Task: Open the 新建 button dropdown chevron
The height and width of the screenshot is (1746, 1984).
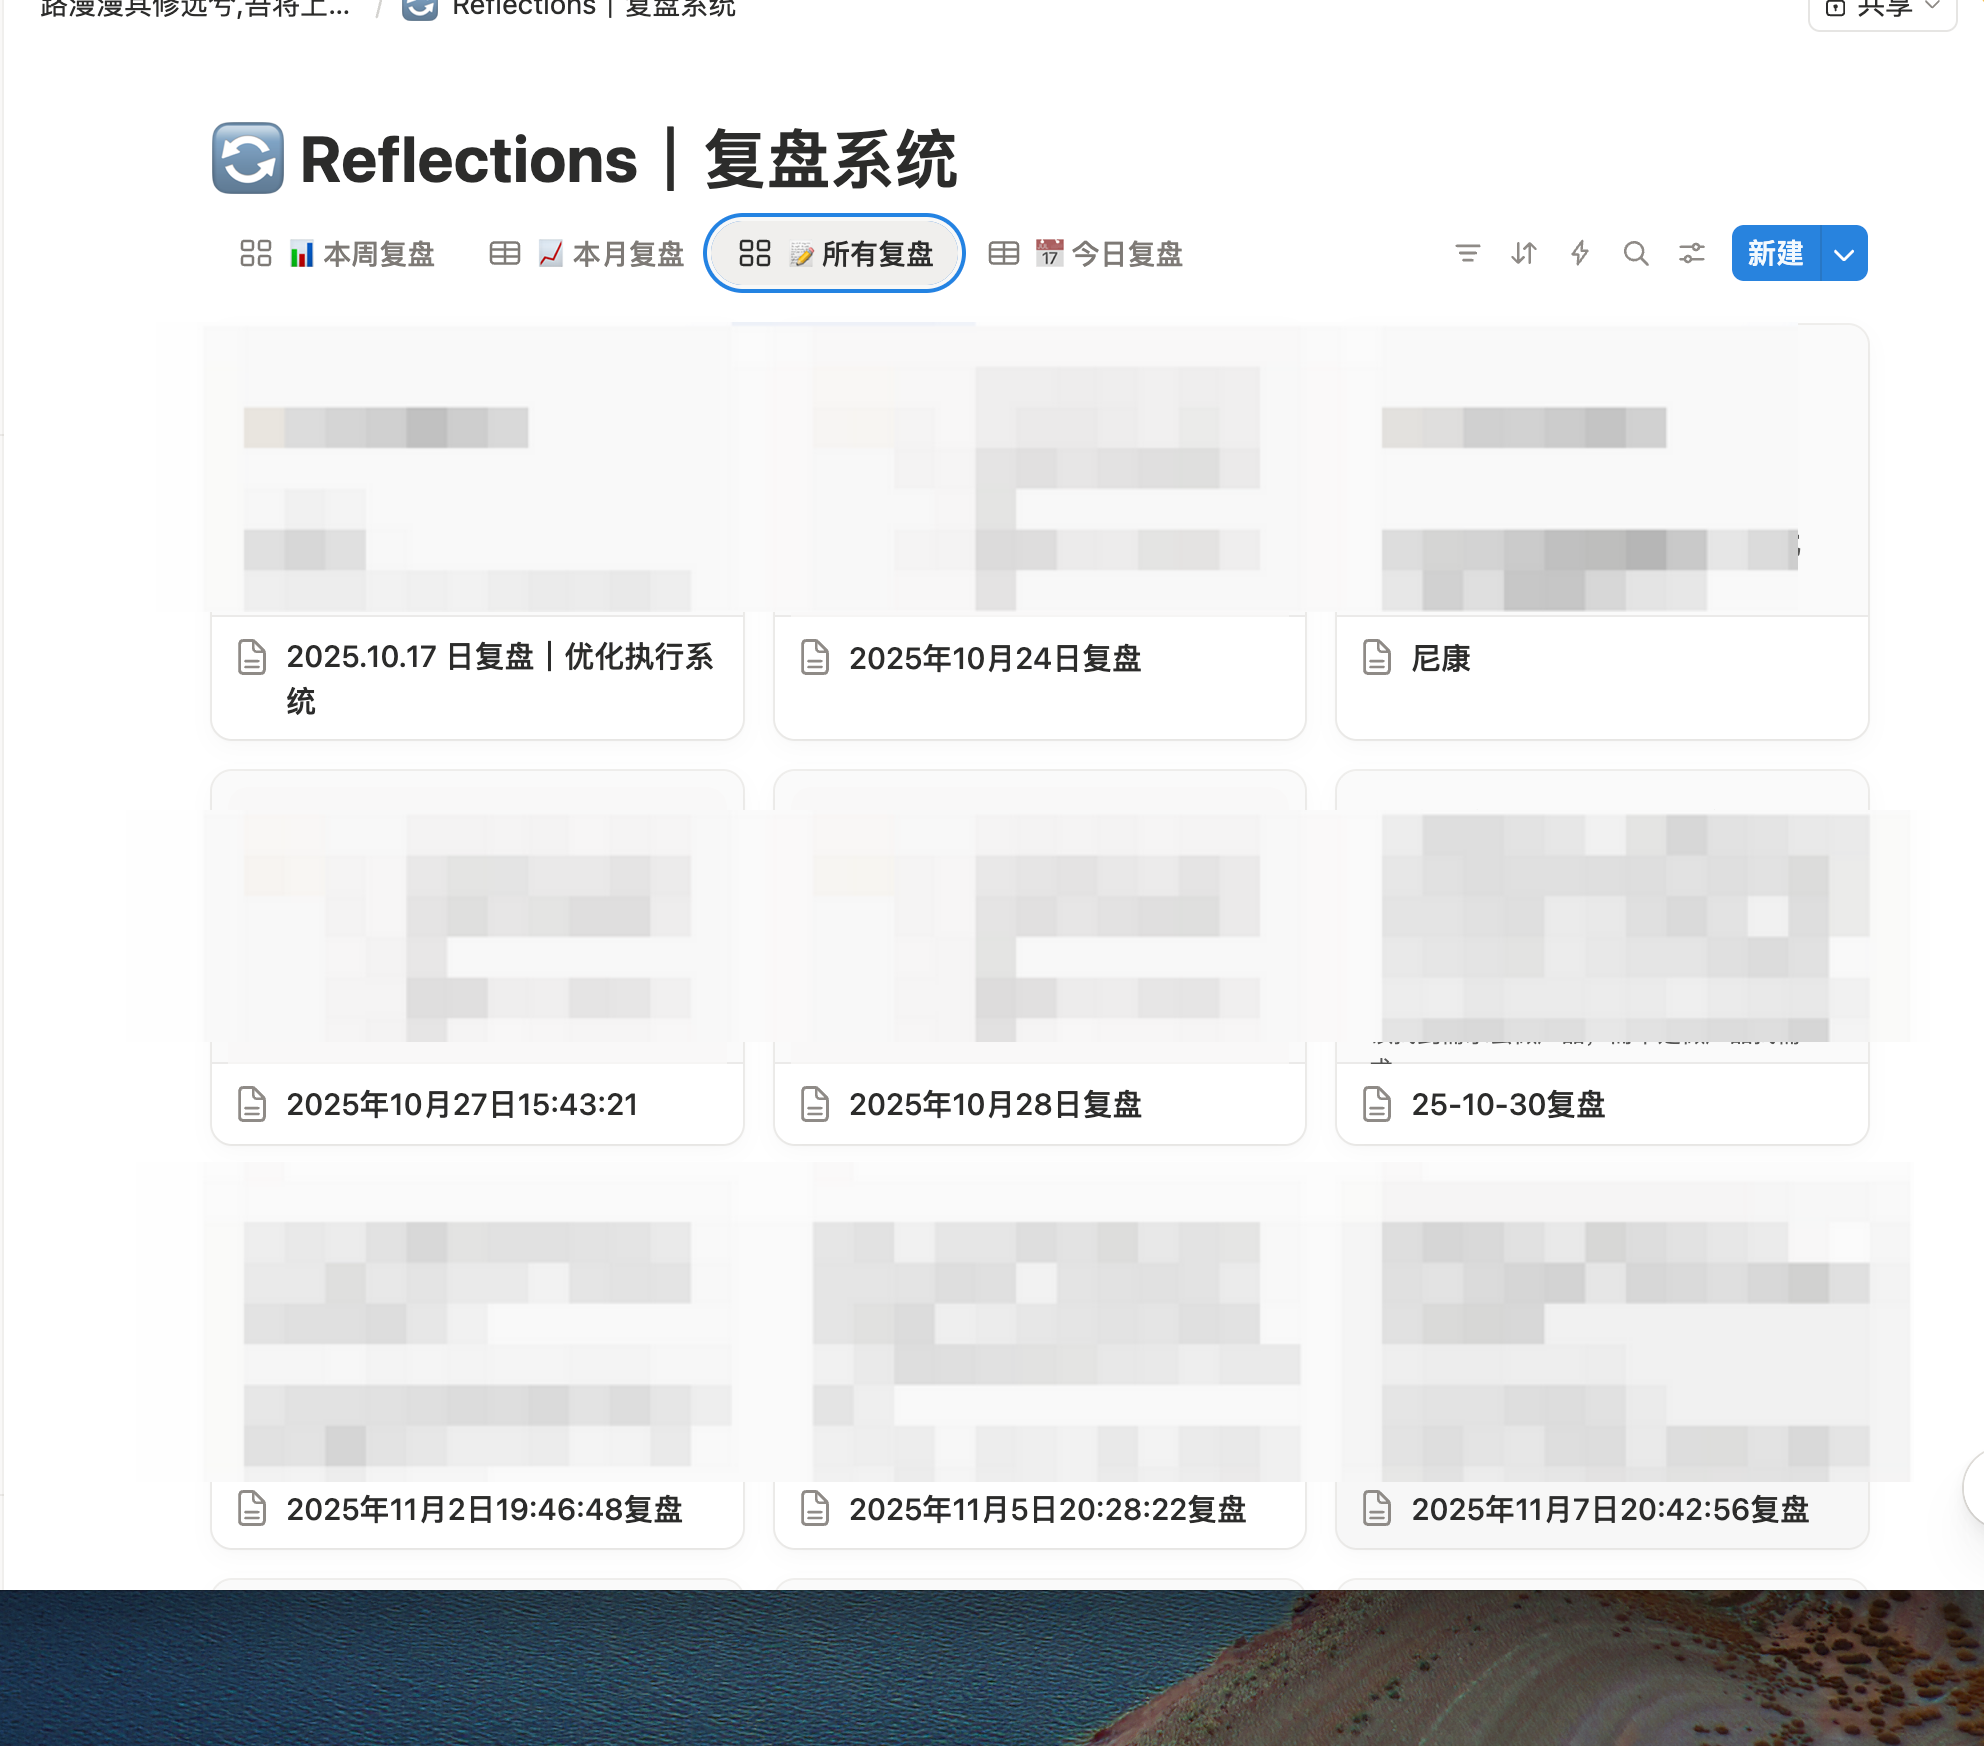Action: [1842, 254]
